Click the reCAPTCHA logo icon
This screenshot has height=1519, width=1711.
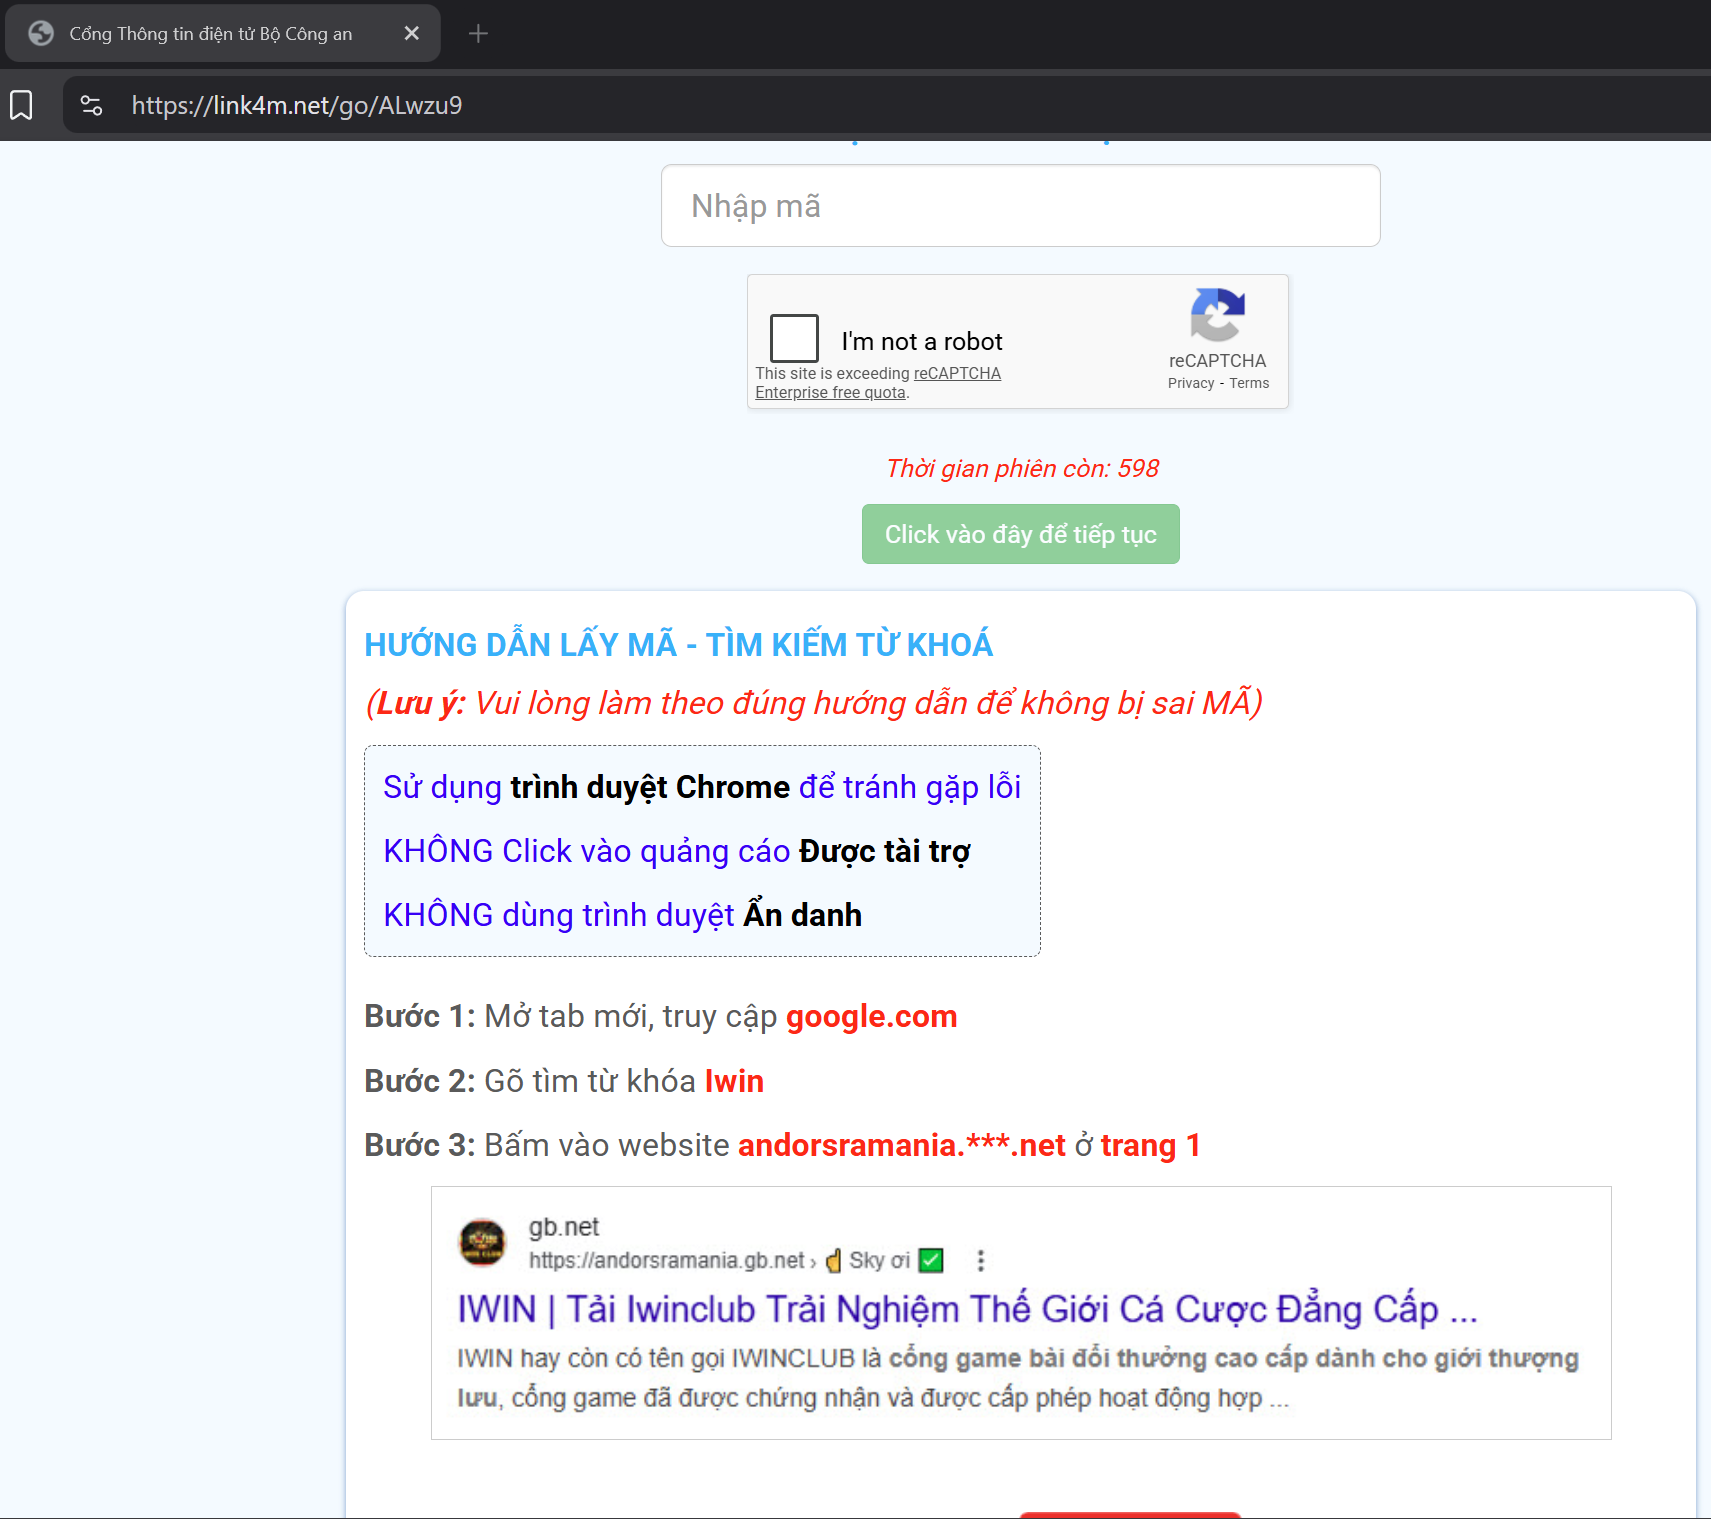(1217, 315)
